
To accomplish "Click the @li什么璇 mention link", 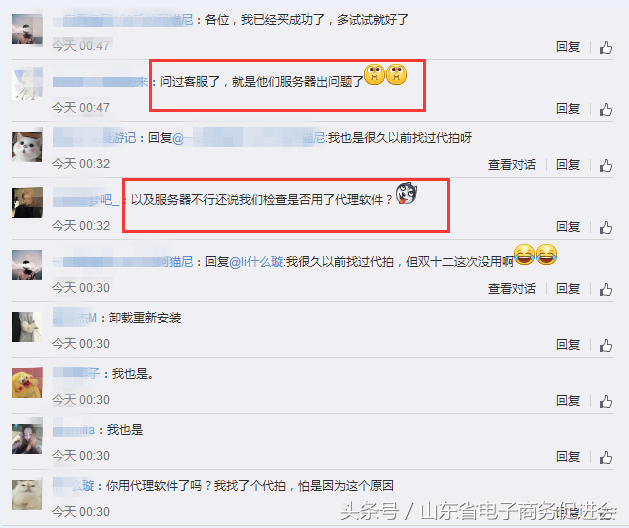I will (x=257, y=262).
